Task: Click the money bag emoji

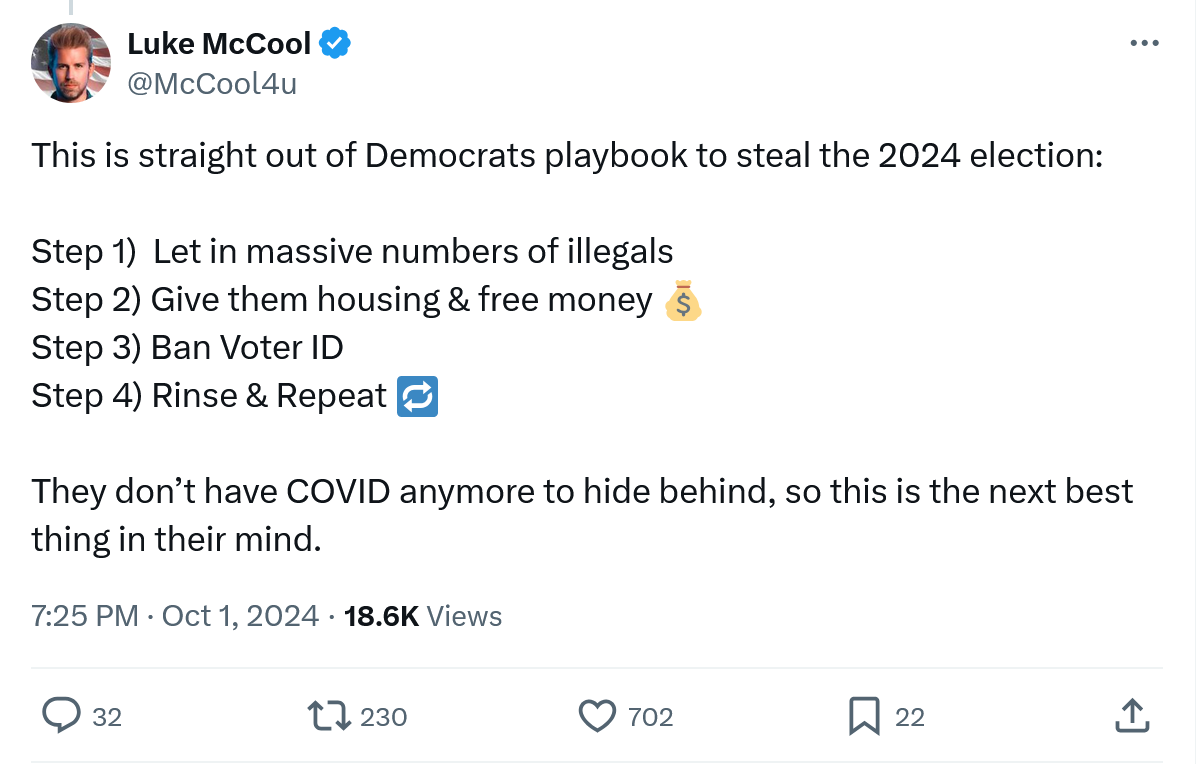Action: click(x=683, y=300)
